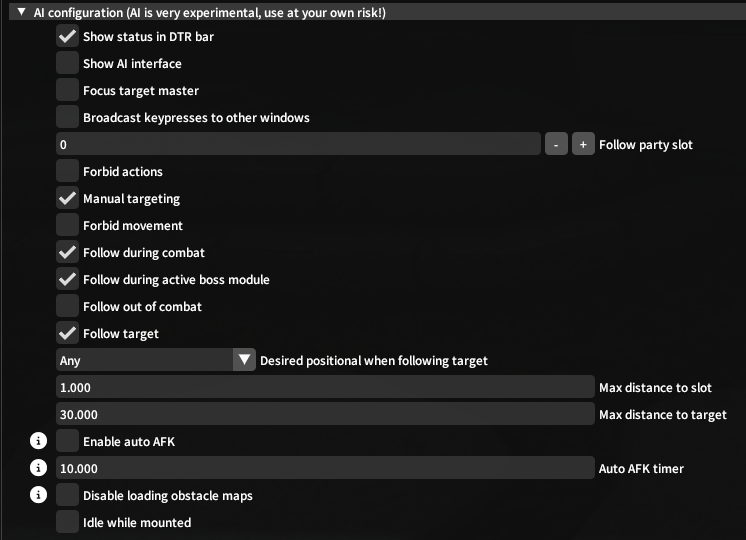746x540 pixels.
Task: Toggle Focus target master checkbox
Action: pyautogui.click(x=67, y=91)
